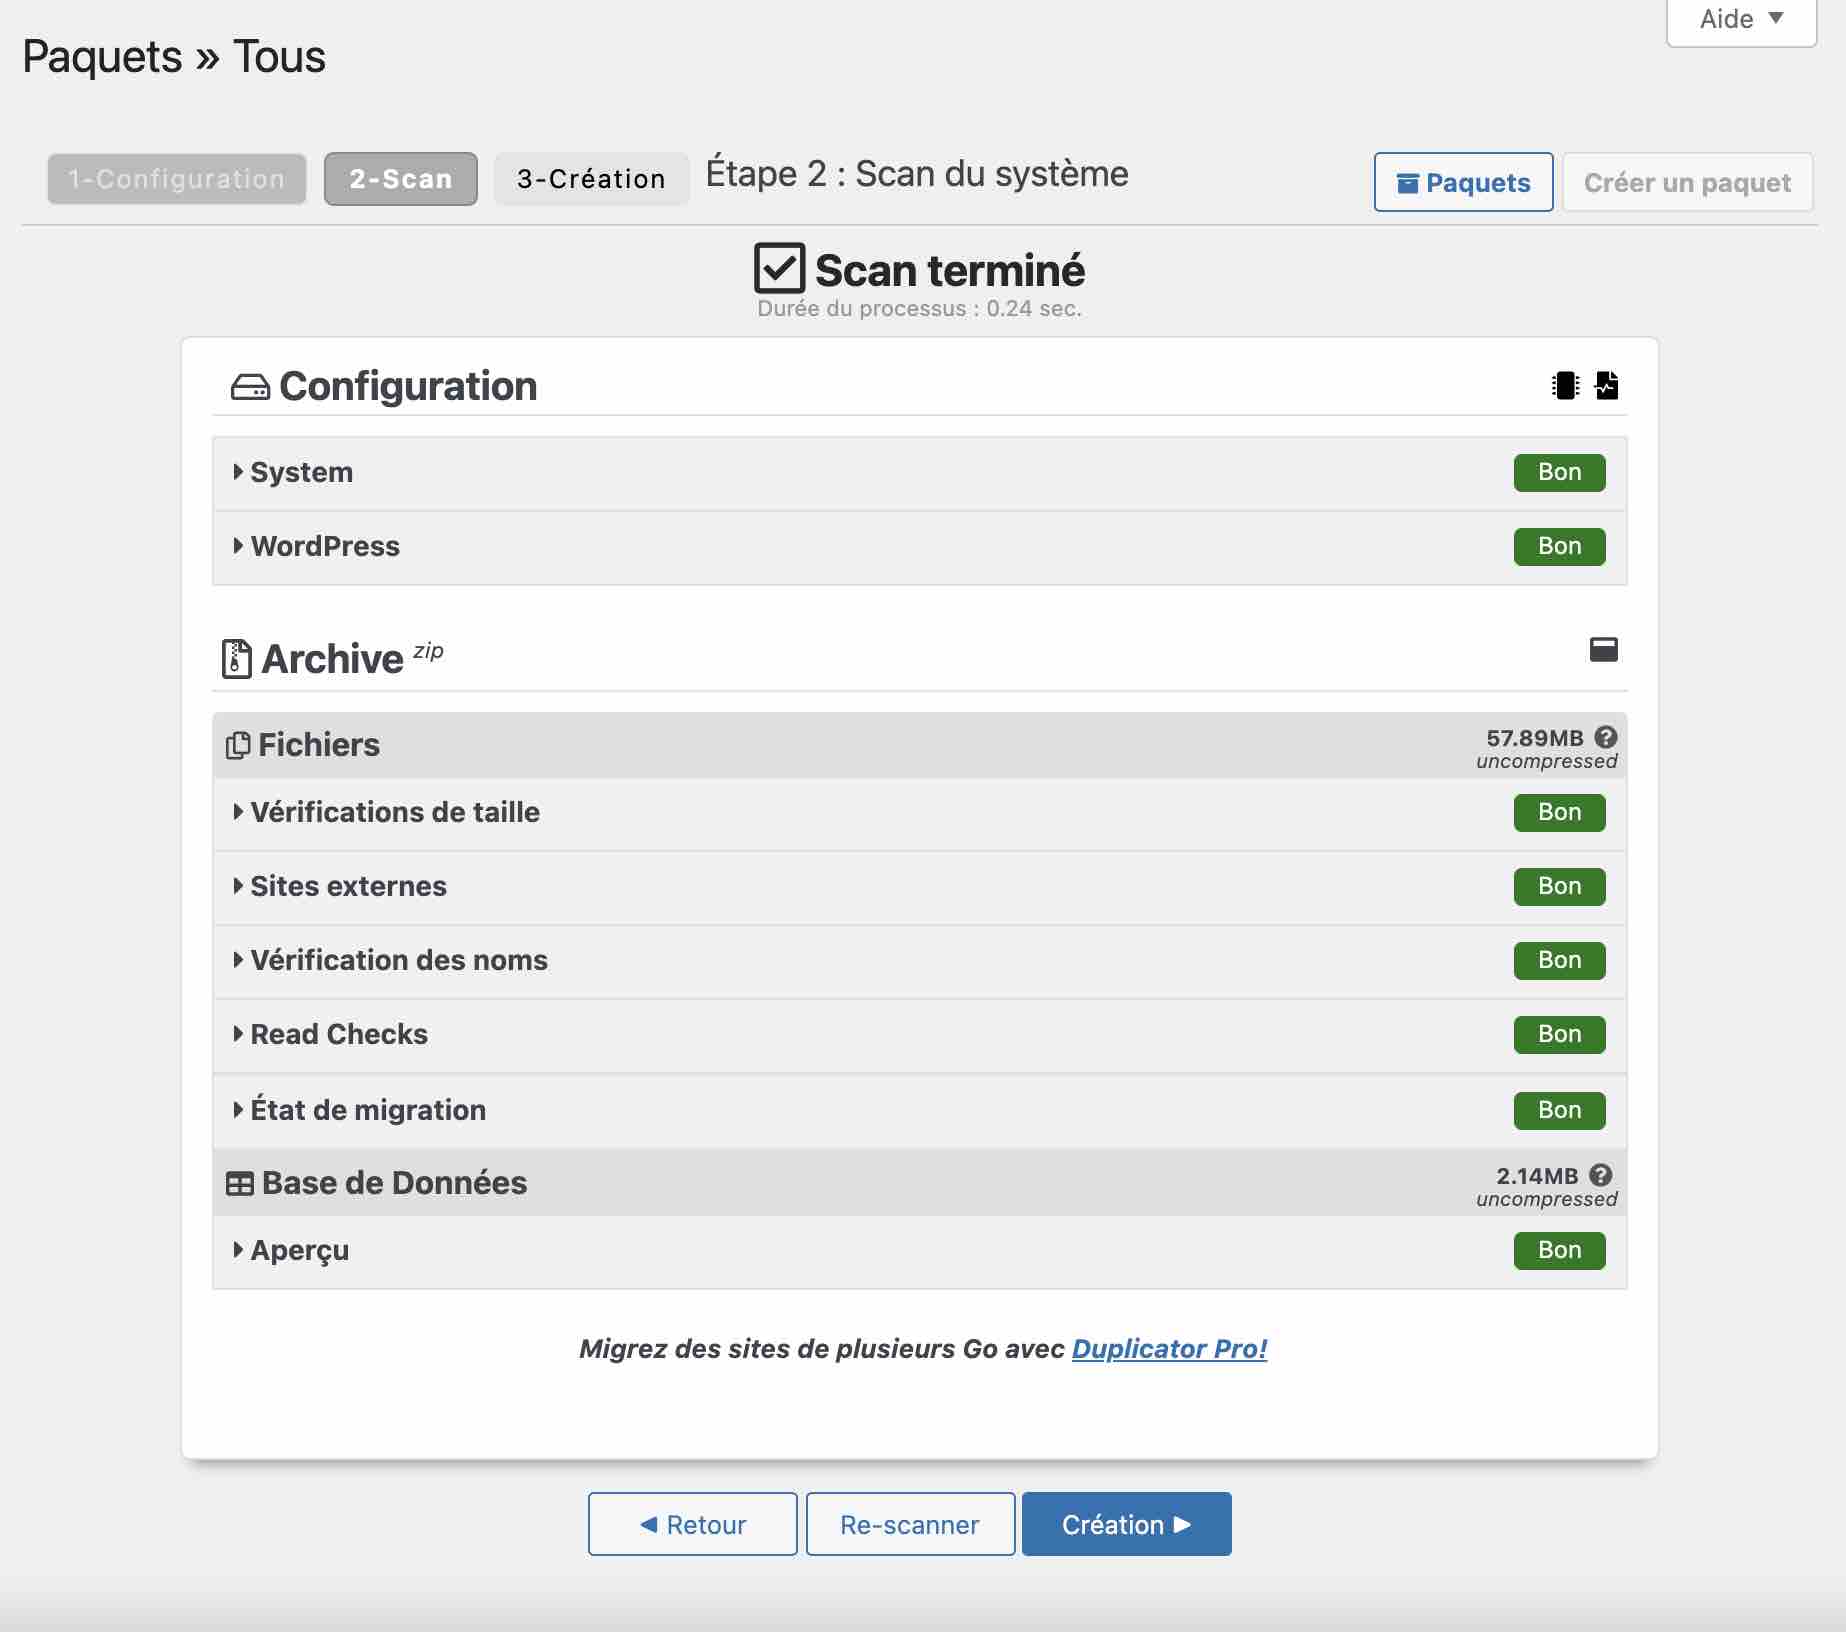Click the Fichiers copy icon
Image resolution: width=1846 pixels, height=1632 pixels.
pos(238,745)
